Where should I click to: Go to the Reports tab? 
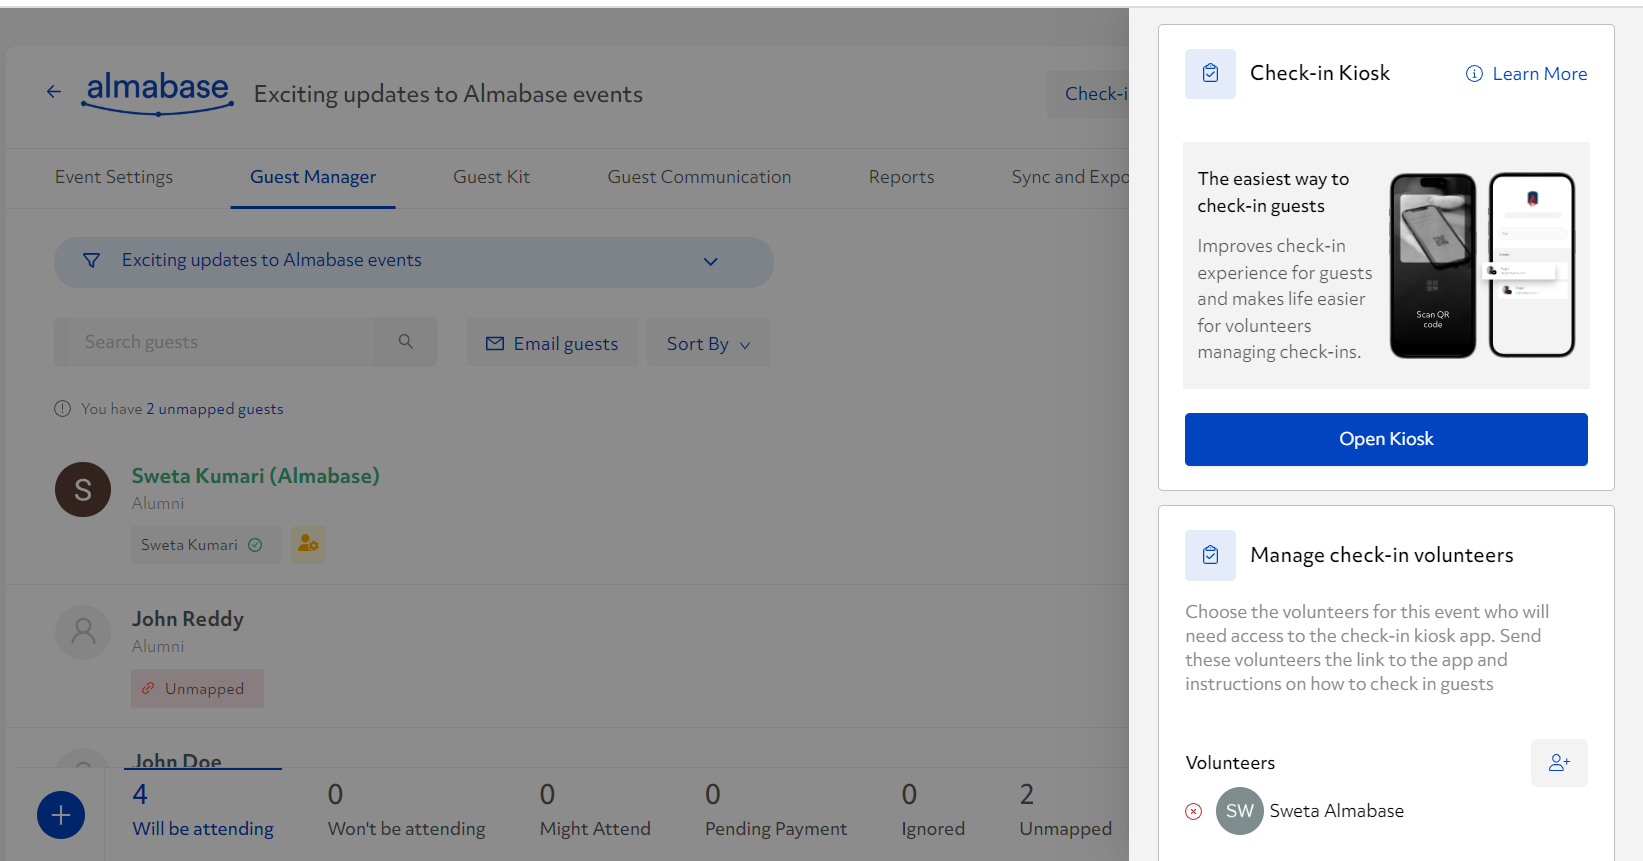[901, 177]
